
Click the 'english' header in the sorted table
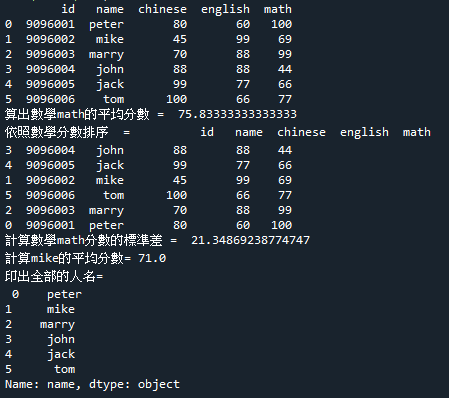tap(364, 133)
